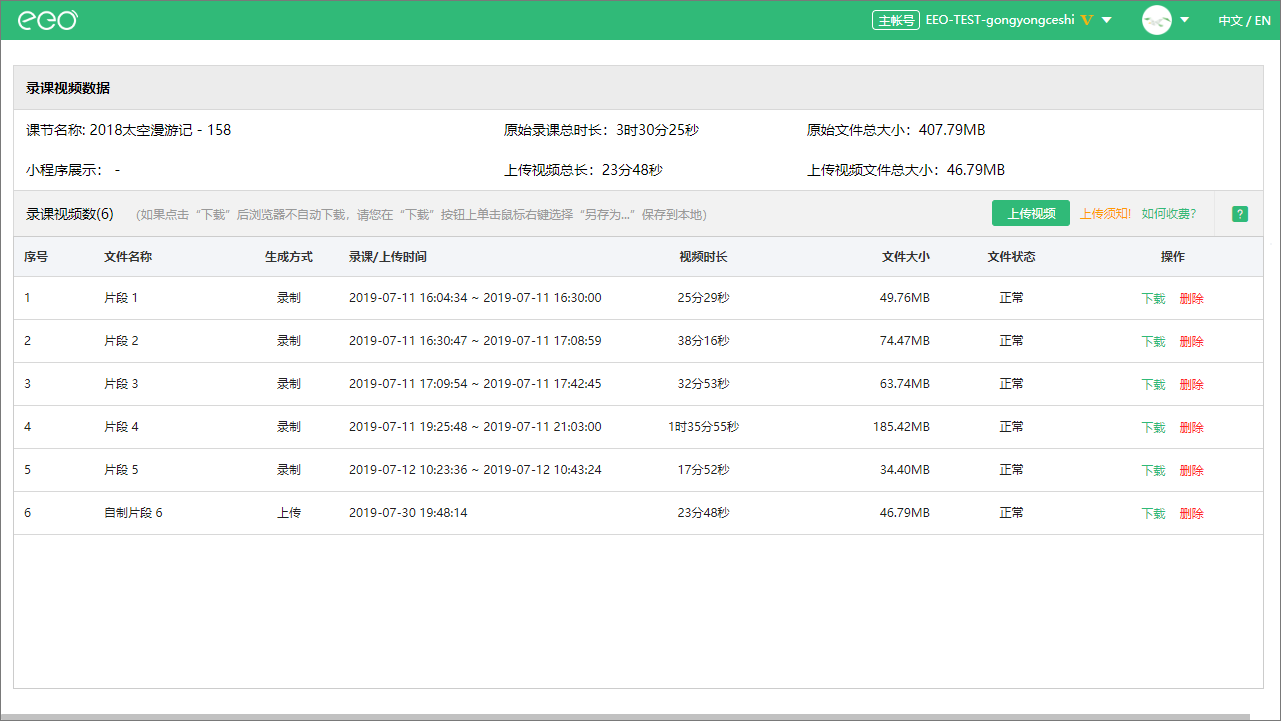Click duration 1时35分55秒
1281x721 pixels.
pyautogui.click(x=703, y=427)
